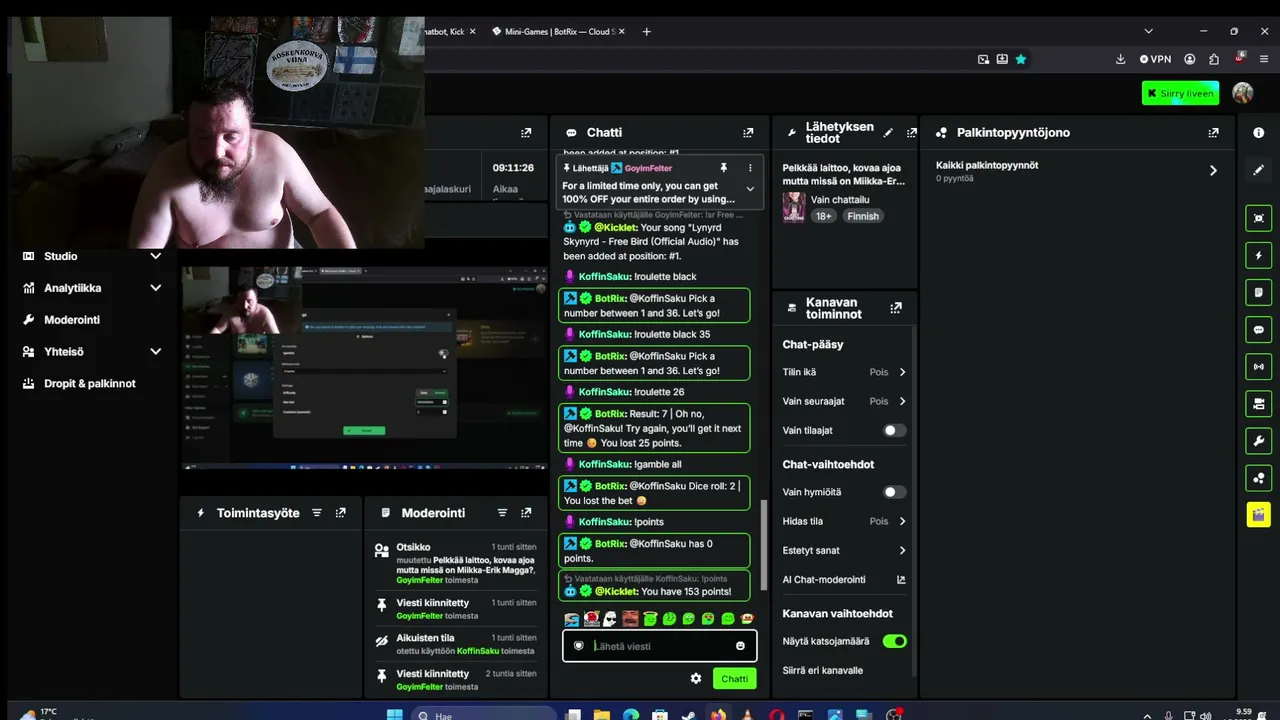Bookmark page with star icon
This screenshot has height=720, width=1280.
coord(1021,59)
